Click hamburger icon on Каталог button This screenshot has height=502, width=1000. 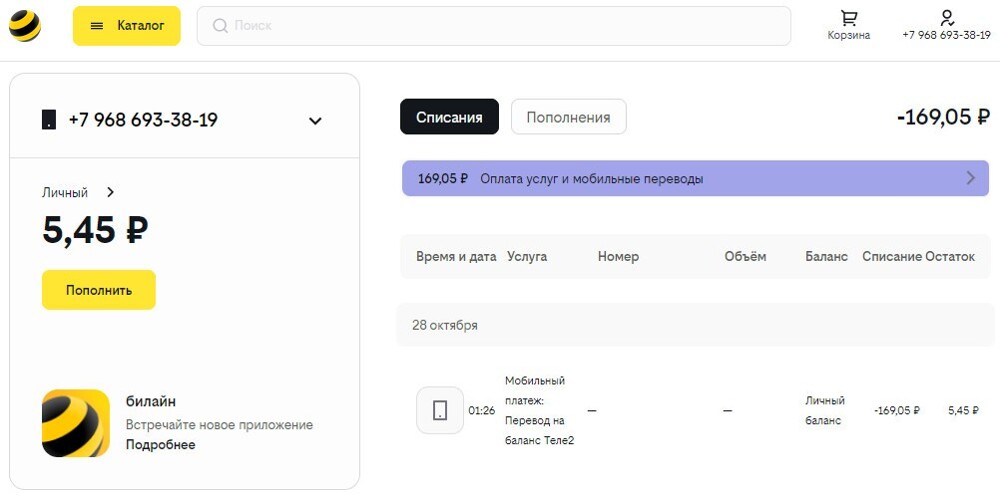[x=97, y=26]
